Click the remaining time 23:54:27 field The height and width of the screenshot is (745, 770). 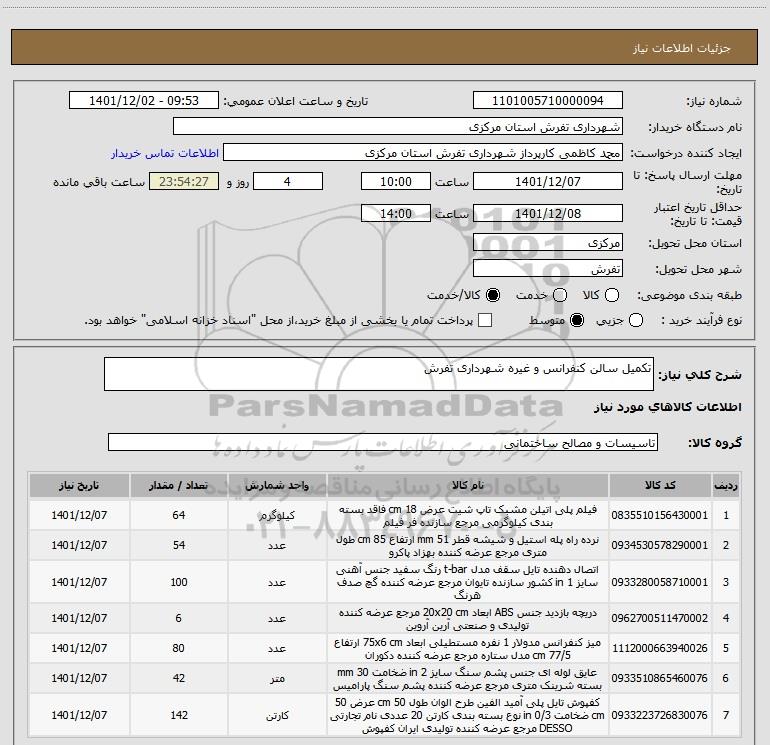point(184,181)
